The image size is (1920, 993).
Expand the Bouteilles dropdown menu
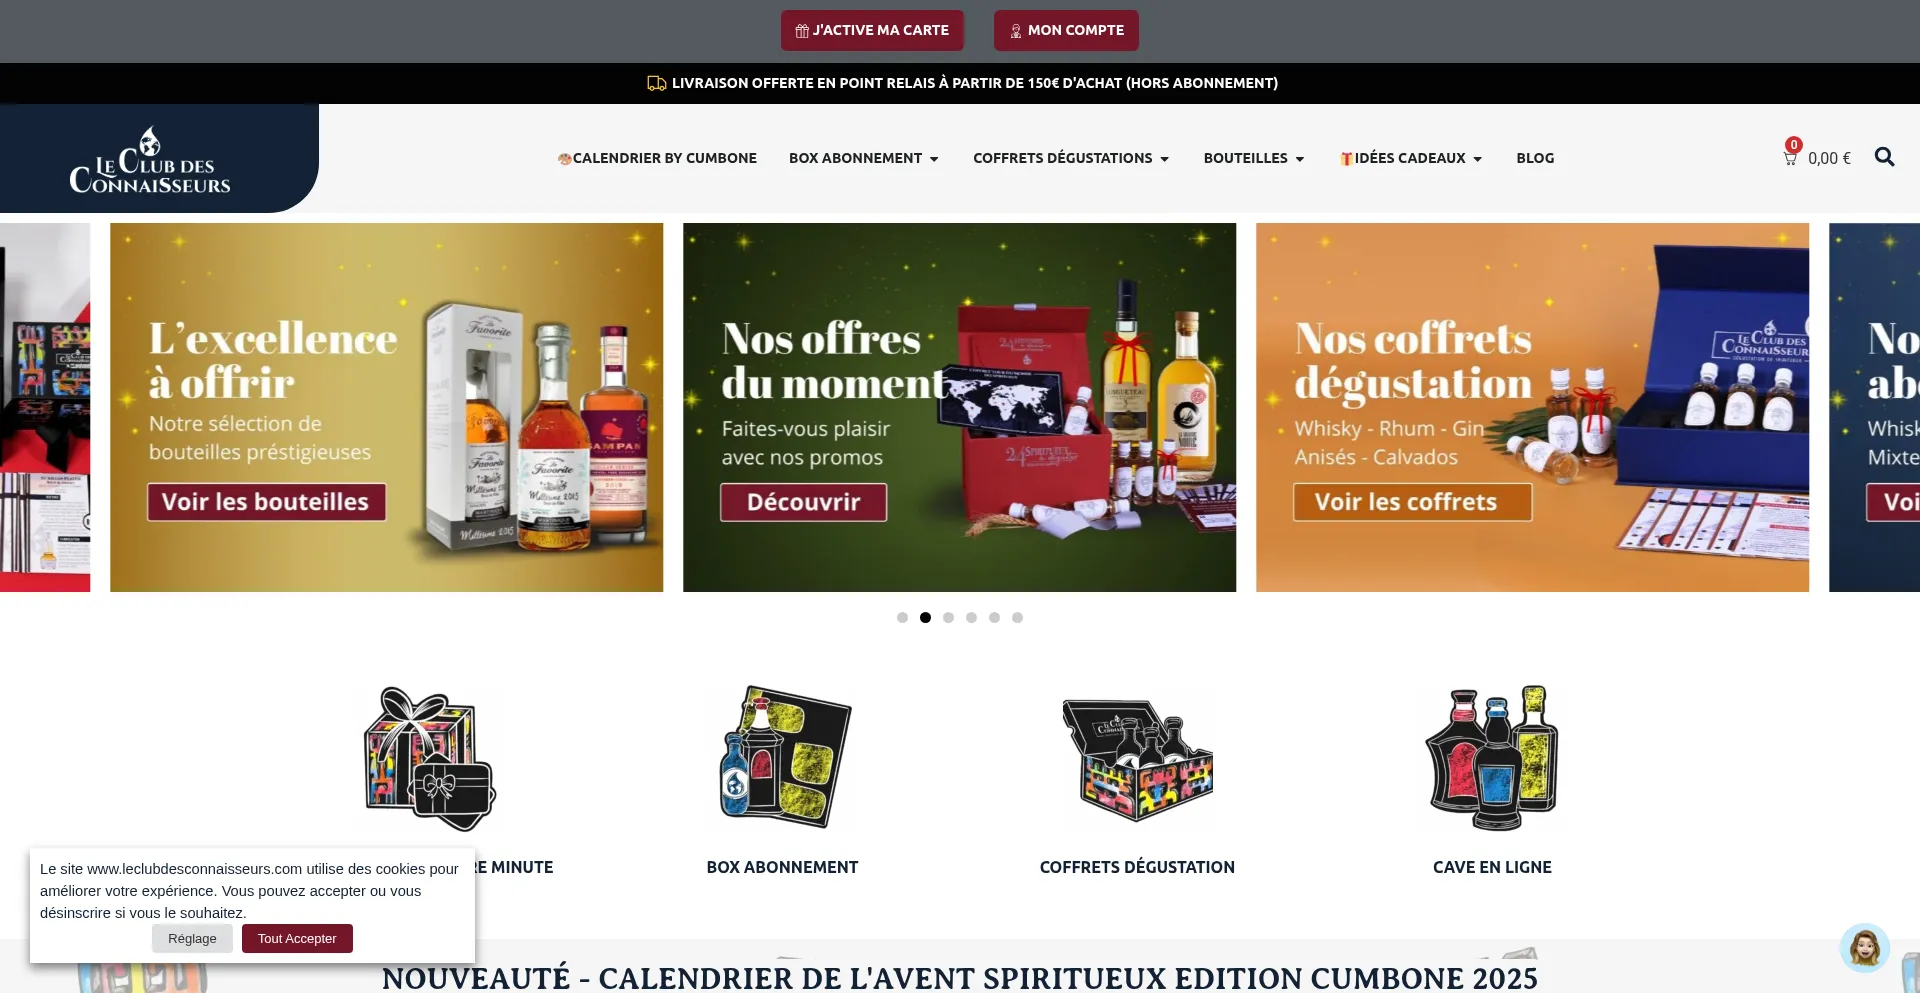[1254, 158]
